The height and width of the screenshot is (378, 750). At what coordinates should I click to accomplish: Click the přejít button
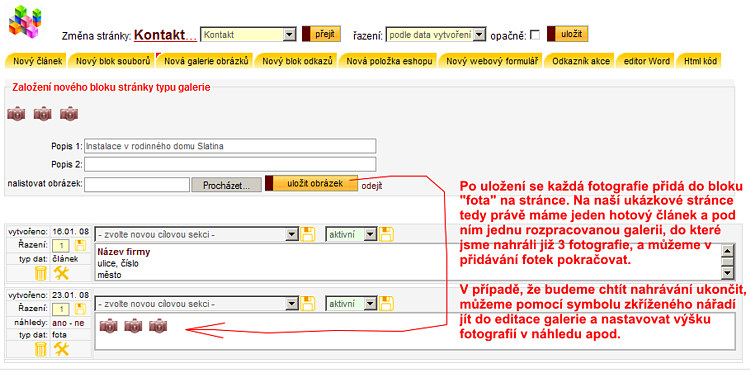pos(321,34)
